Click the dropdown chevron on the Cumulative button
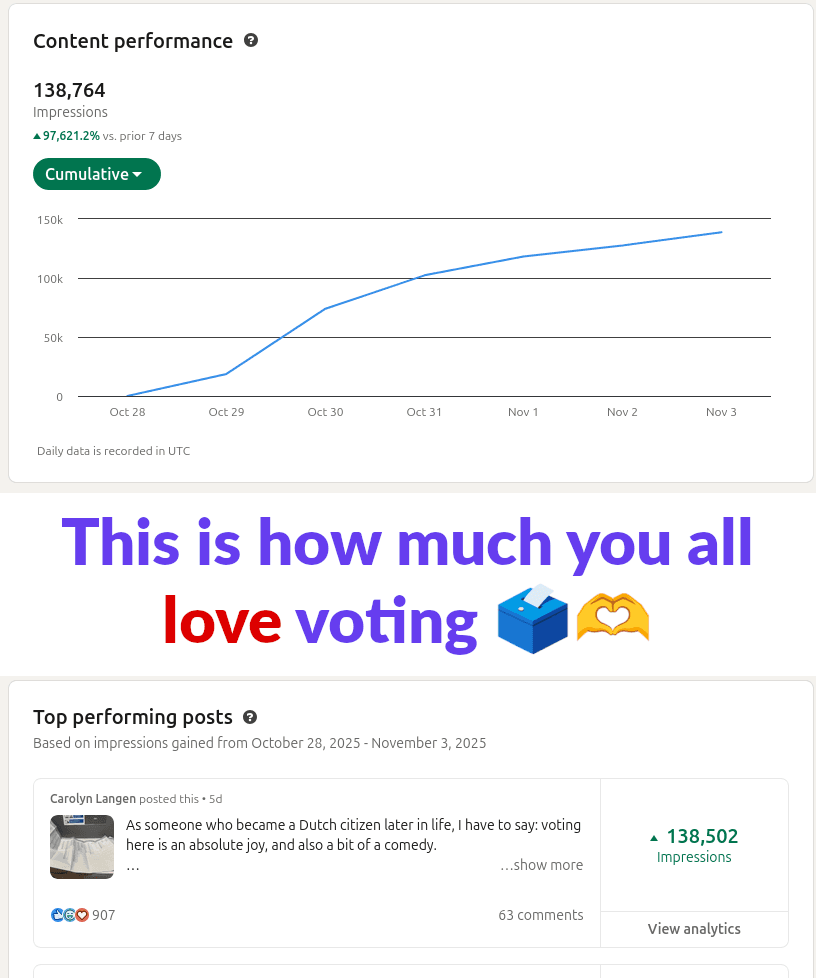Screen dimensions: 816x978 tap(137, 174)
